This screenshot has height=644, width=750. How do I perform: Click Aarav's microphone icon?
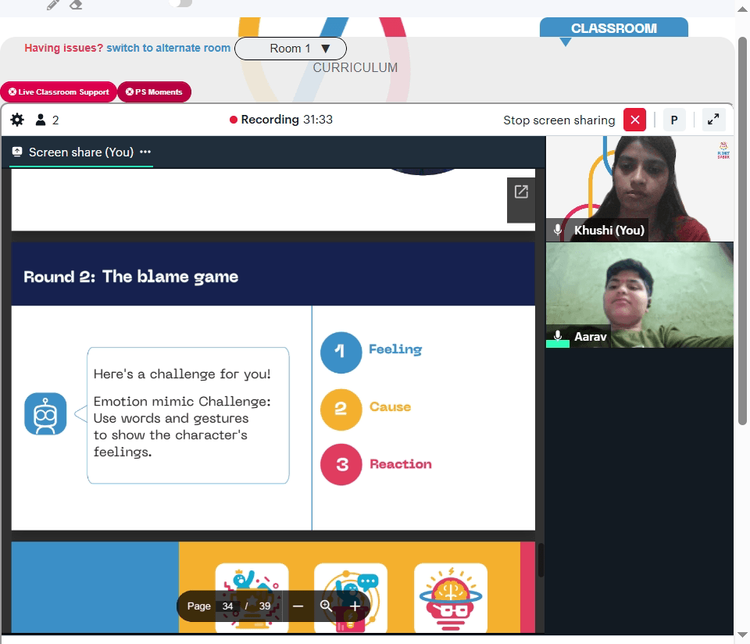[557, 336]
